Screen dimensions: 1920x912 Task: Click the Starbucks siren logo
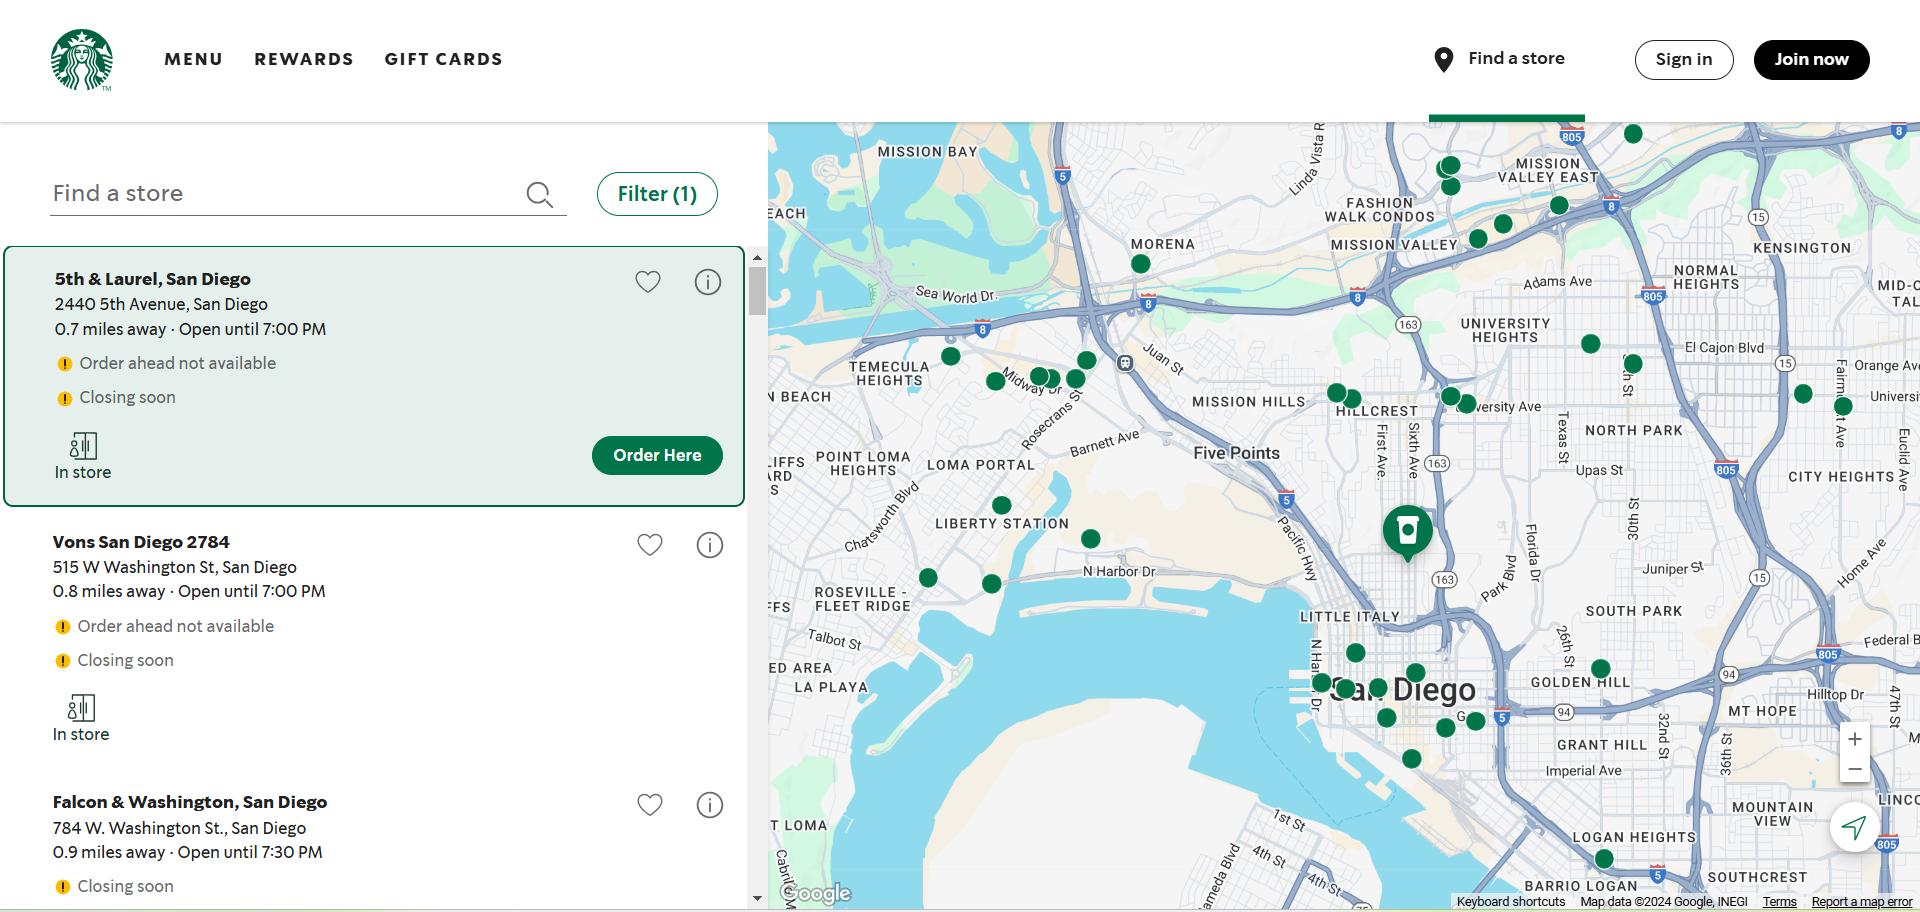[x=81, y=59]
